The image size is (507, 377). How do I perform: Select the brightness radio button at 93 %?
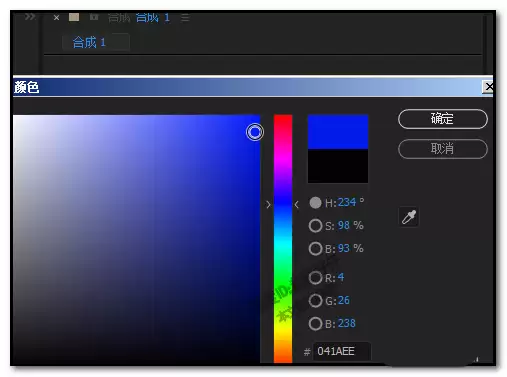pos(315,249)
